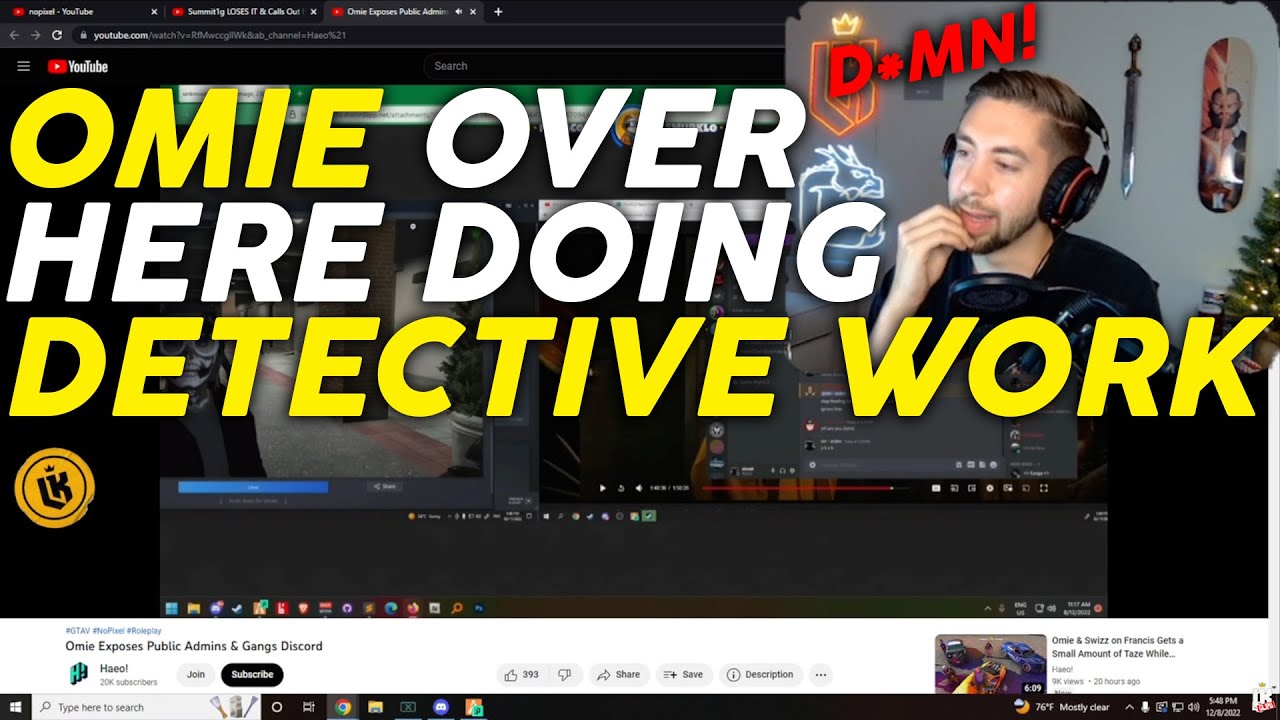View site security lock info

[x=83, y=35]
